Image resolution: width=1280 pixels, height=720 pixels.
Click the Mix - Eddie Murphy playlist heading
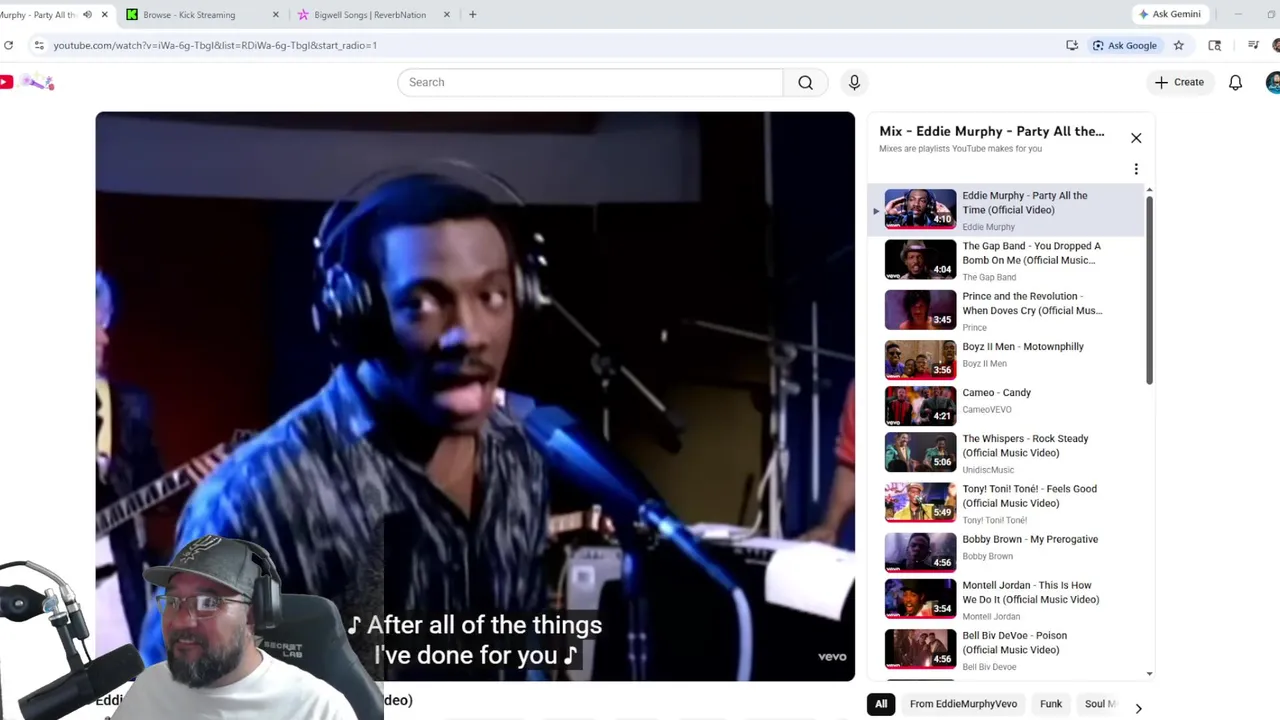[992, 131]
